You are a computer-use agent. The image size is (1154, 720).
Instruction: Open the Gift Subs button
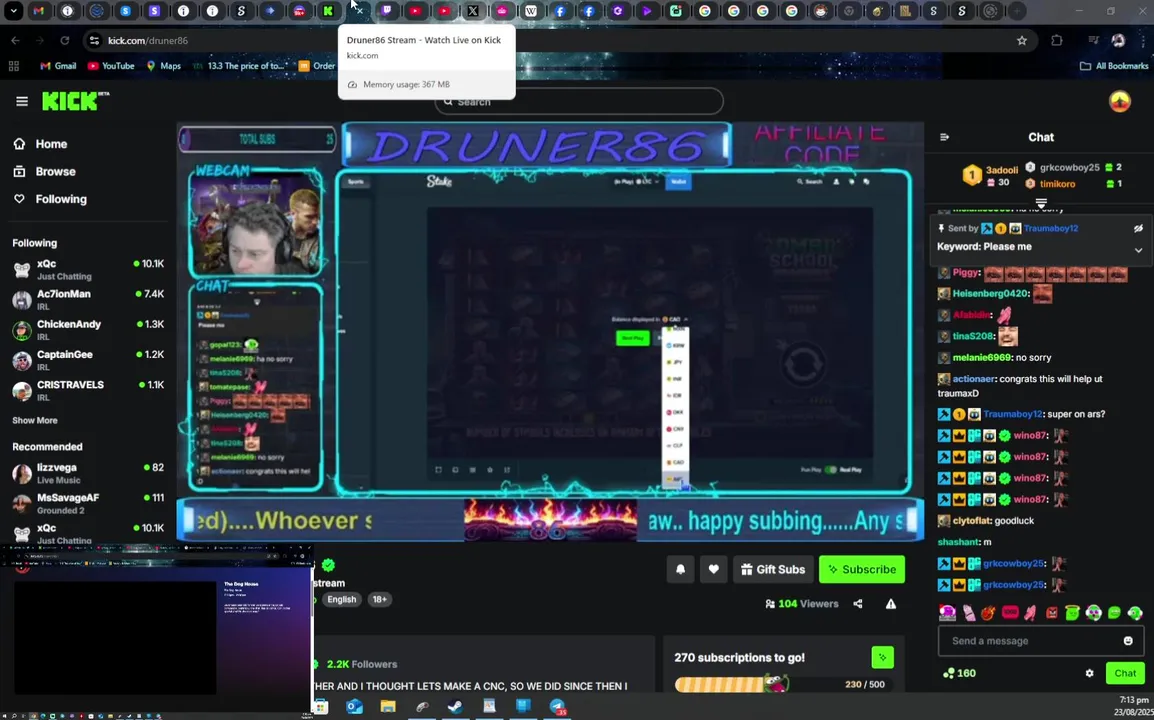coord(773,569)
